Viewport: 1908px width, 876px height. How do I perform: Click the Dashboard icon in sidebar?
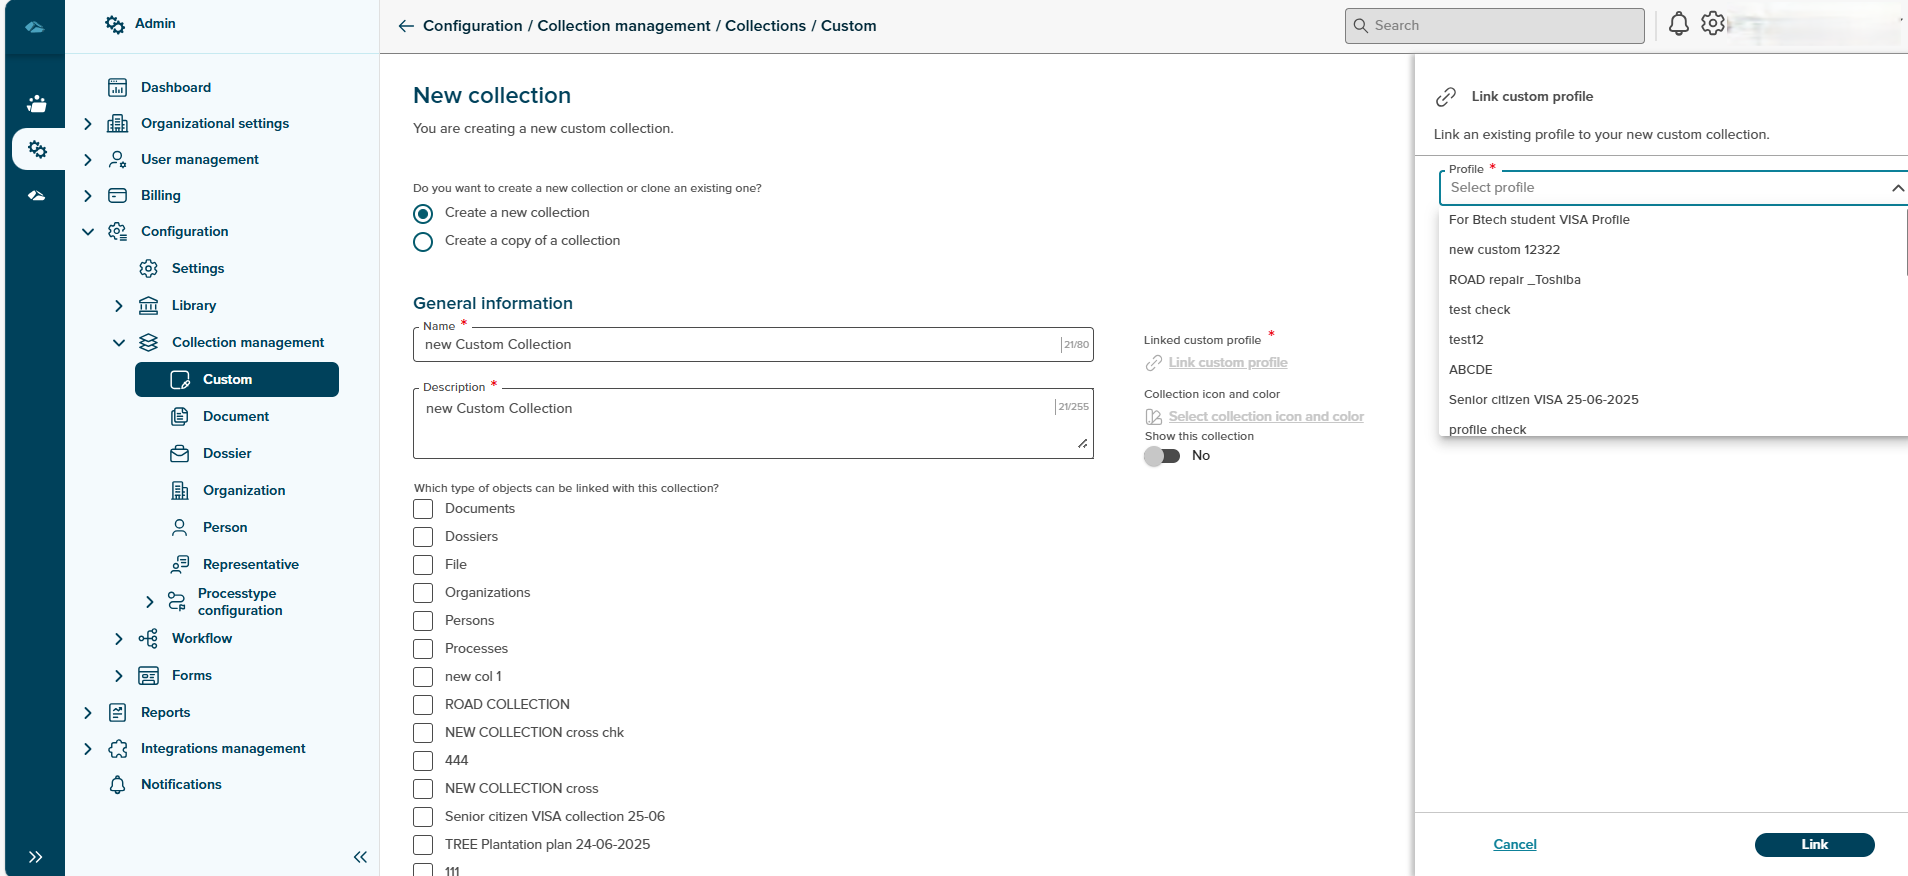tap(118, 88)
